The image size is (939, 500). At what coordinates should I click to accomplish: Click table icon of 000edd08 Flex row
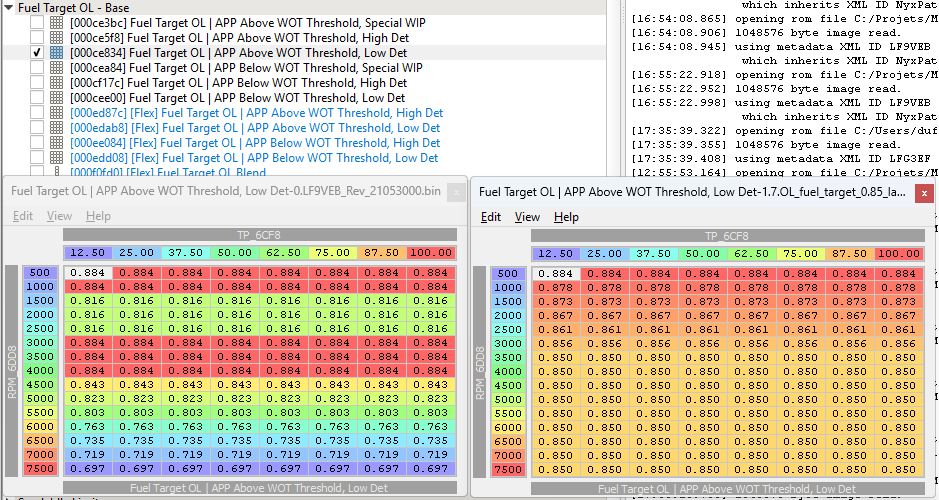pos(56,157)
